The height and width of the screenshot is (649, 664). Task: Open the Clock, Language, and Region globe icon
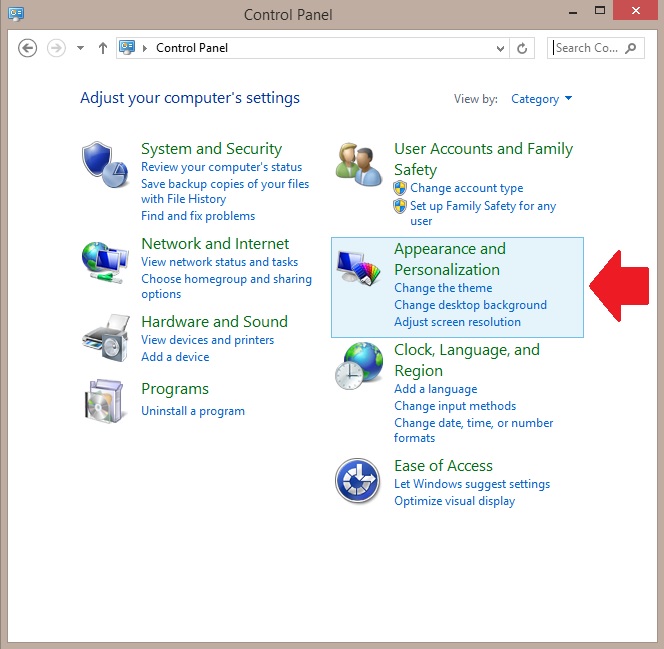click(x=359, y=366)
